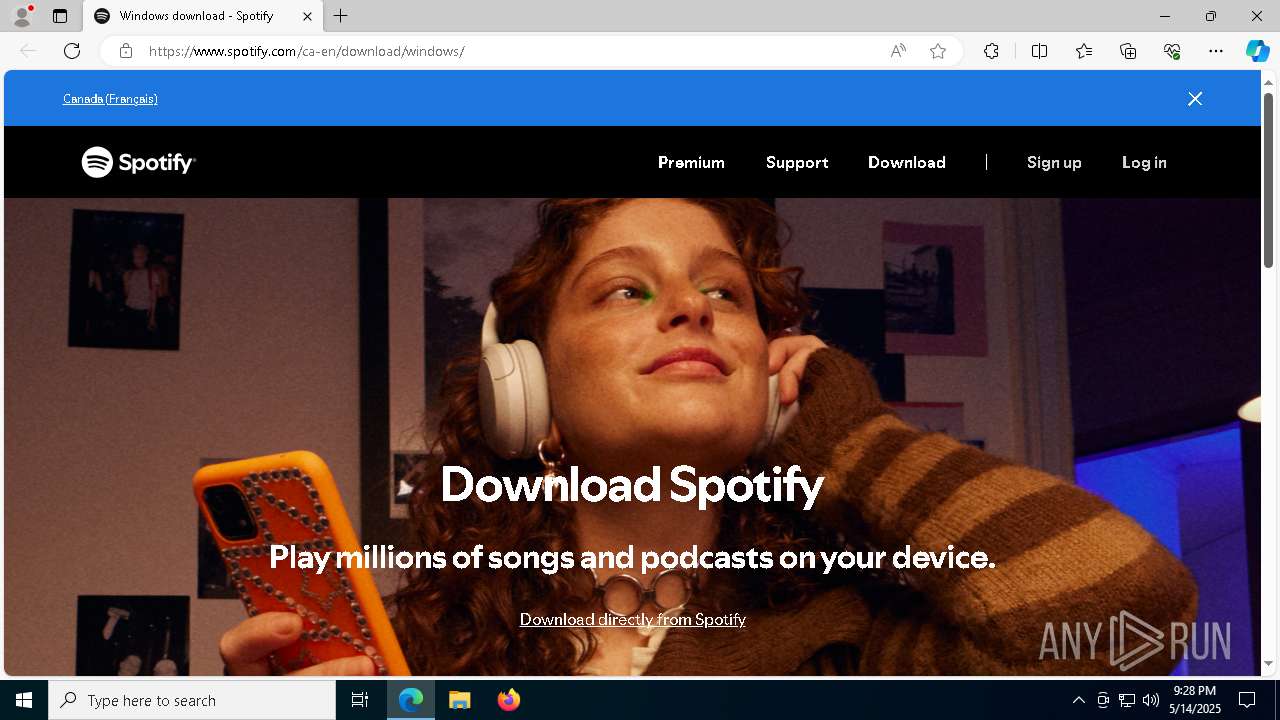
Task: Open the volume speaker tray icon
Action: (1150, 700)
